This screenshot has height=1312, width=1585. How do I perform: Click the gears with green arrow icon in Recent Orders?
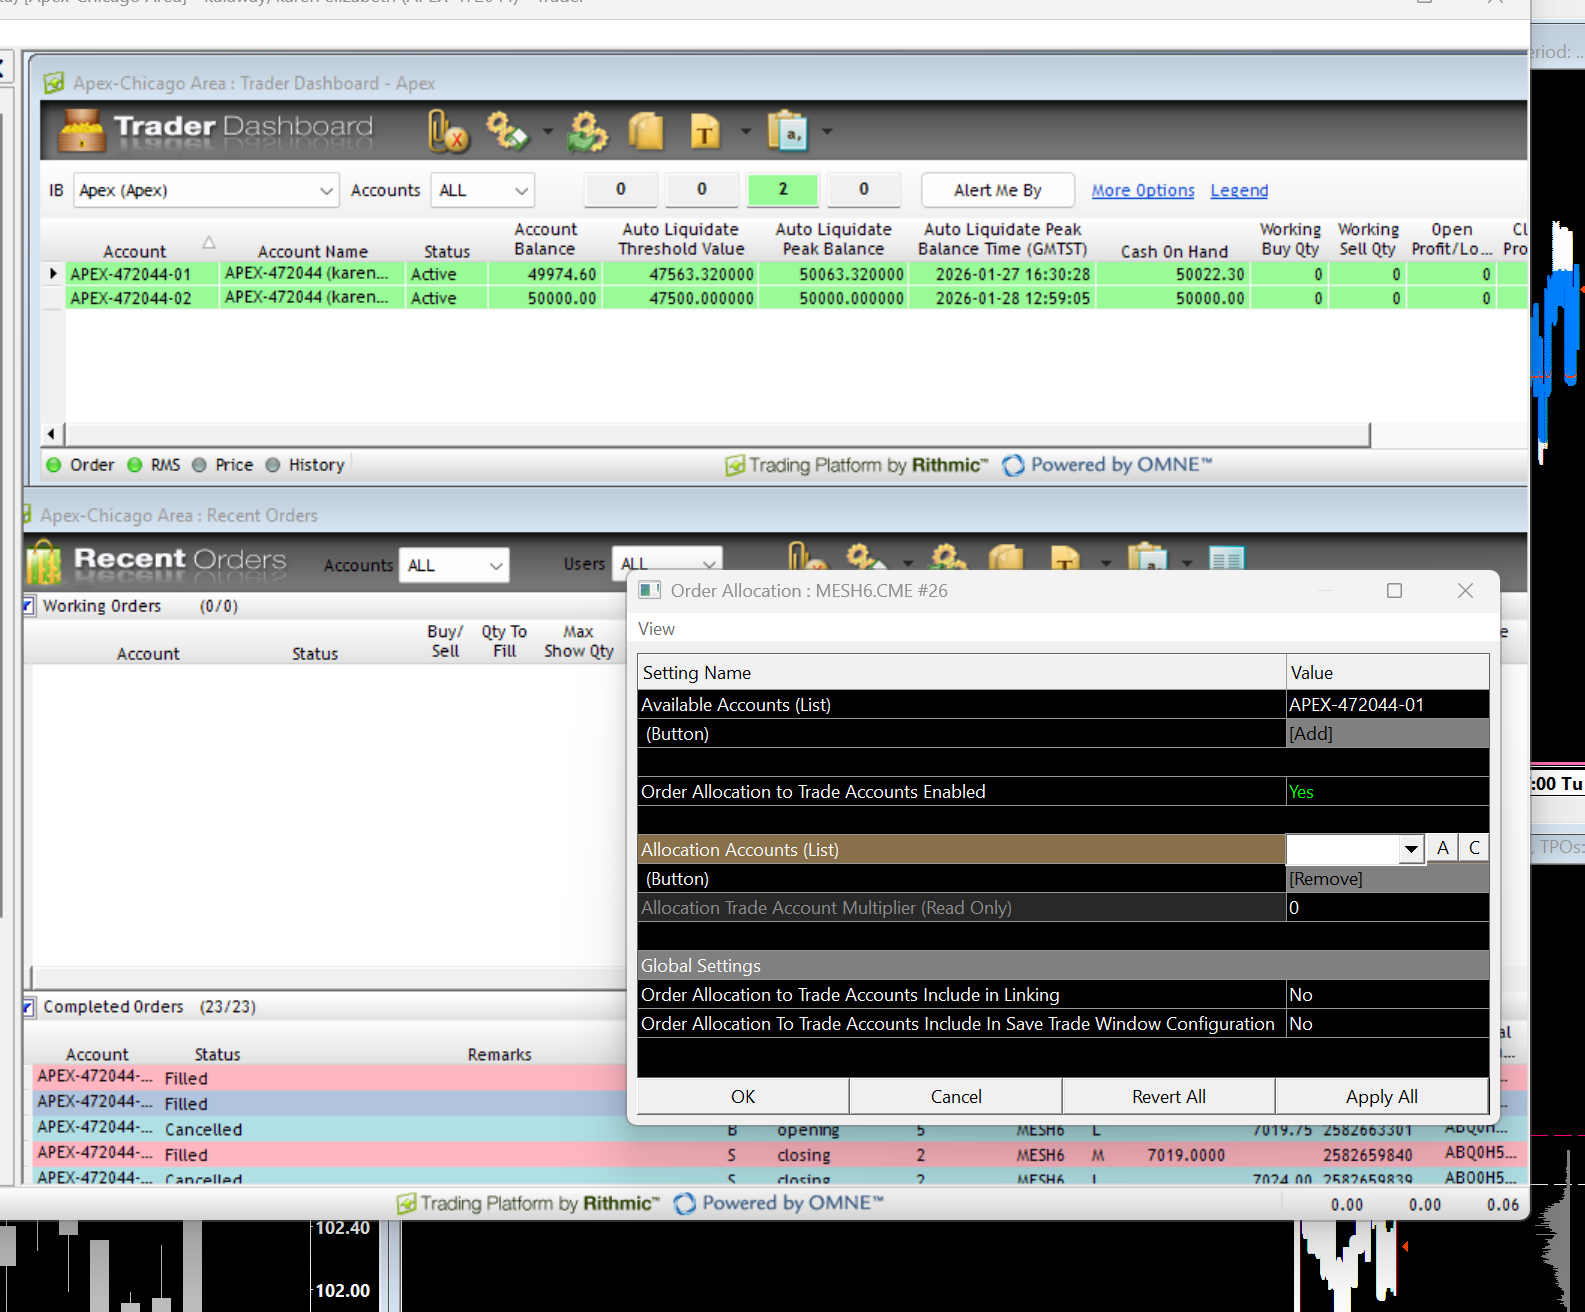pyautogui.click(x=949, y=558)
